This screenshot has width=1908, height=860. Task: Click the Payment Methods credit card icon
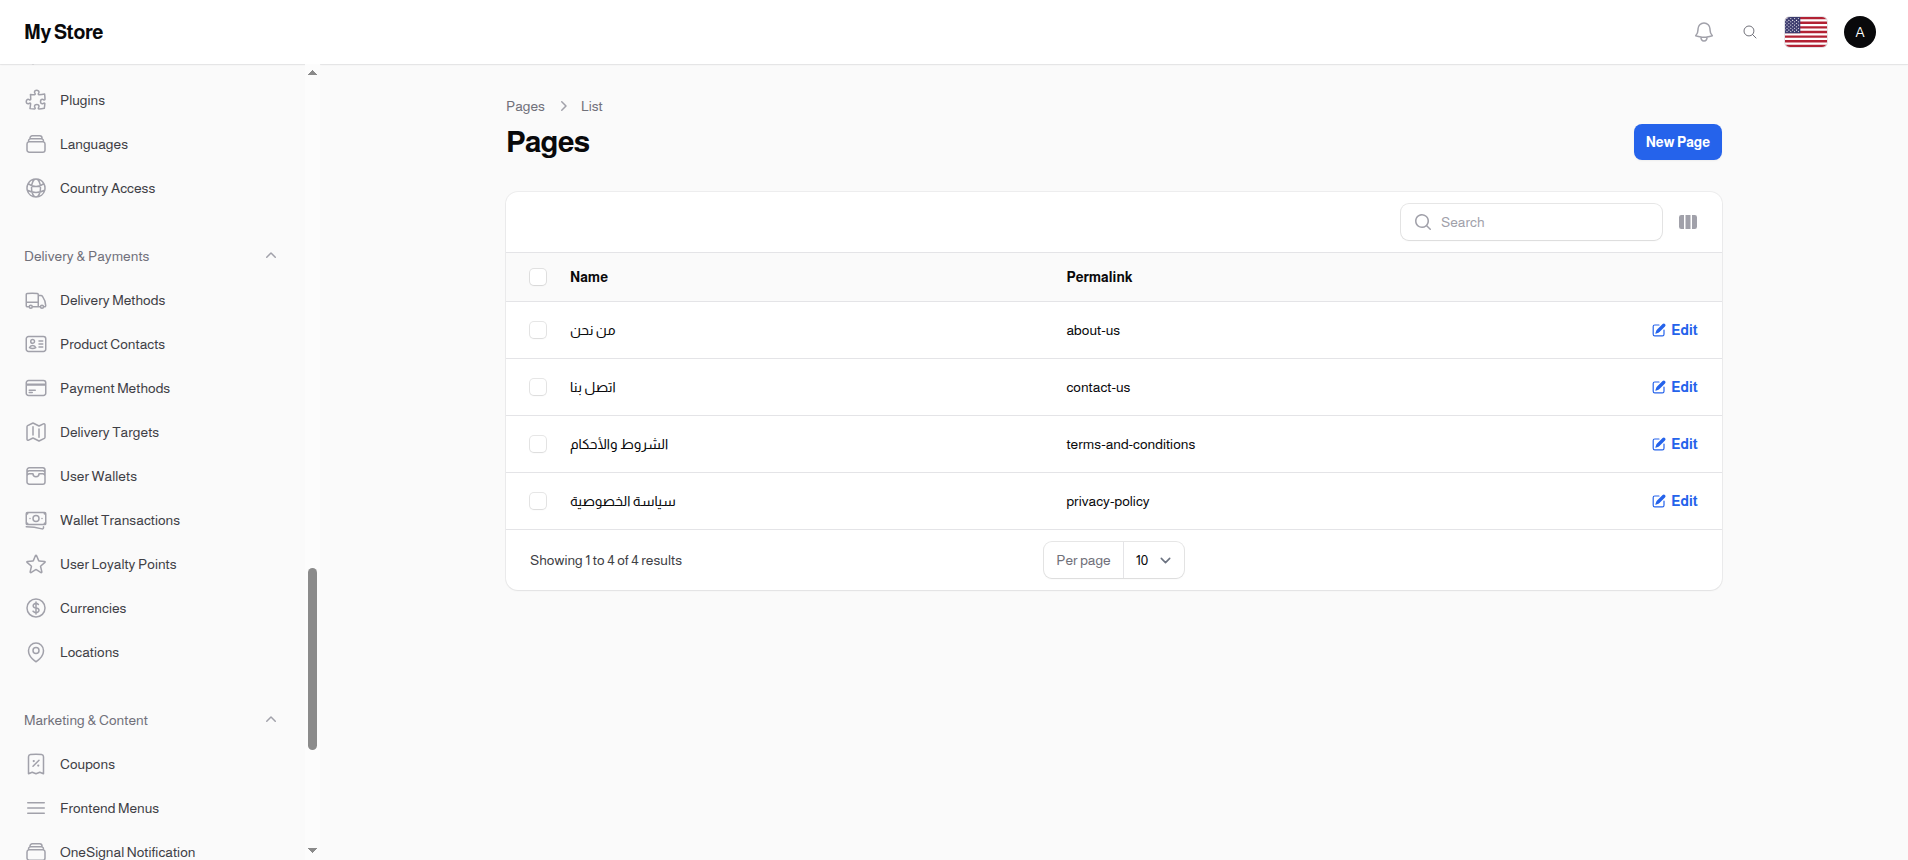coord(36,388)
